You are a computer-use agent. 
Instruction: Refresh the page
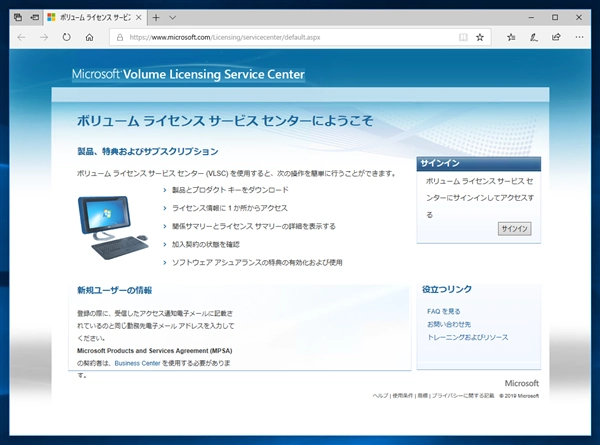pos(67,37)
